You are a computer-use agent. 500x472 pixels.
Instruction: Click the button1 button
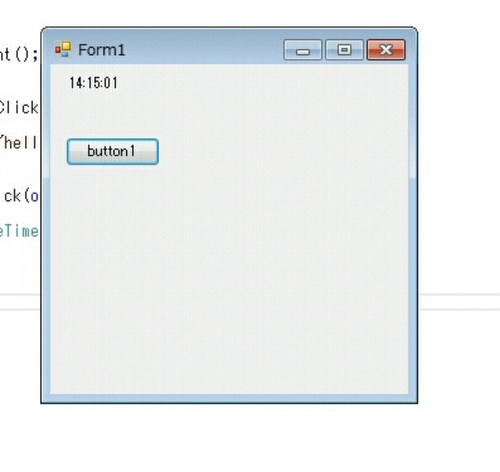(x=113, y=152)
